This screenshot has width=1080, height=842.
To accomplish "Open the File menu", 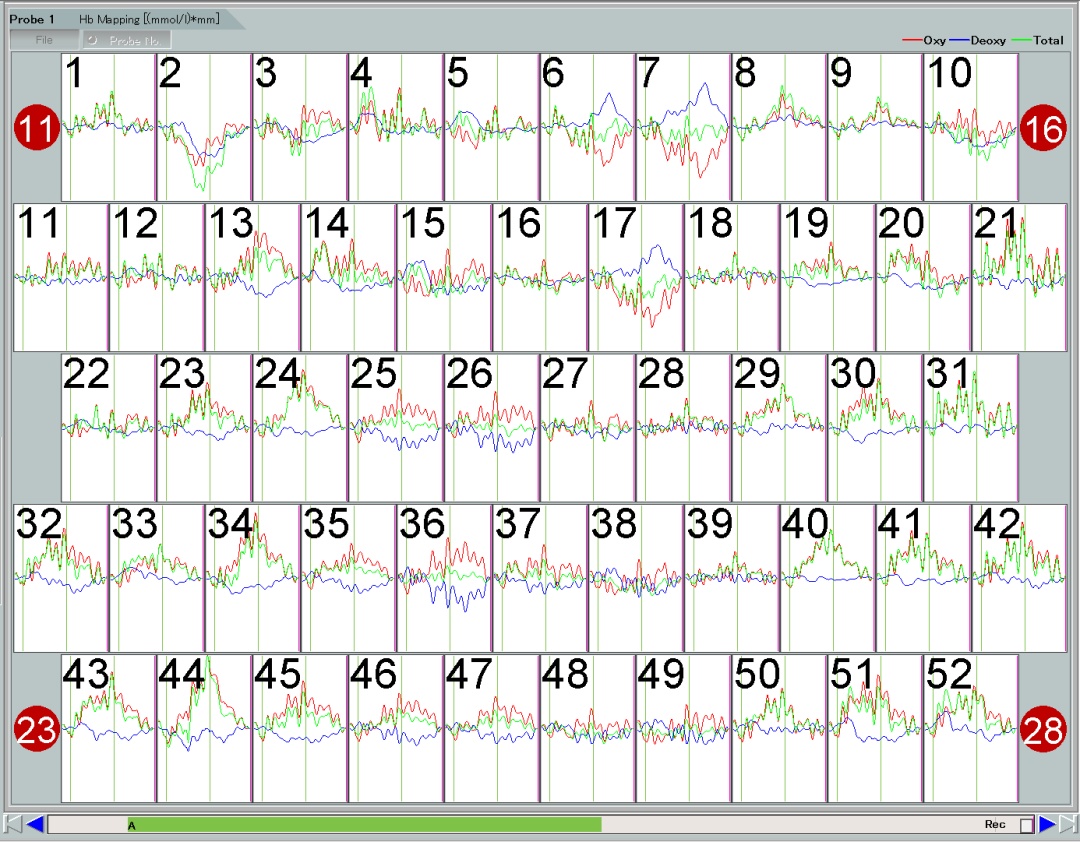I will [44, 40].
